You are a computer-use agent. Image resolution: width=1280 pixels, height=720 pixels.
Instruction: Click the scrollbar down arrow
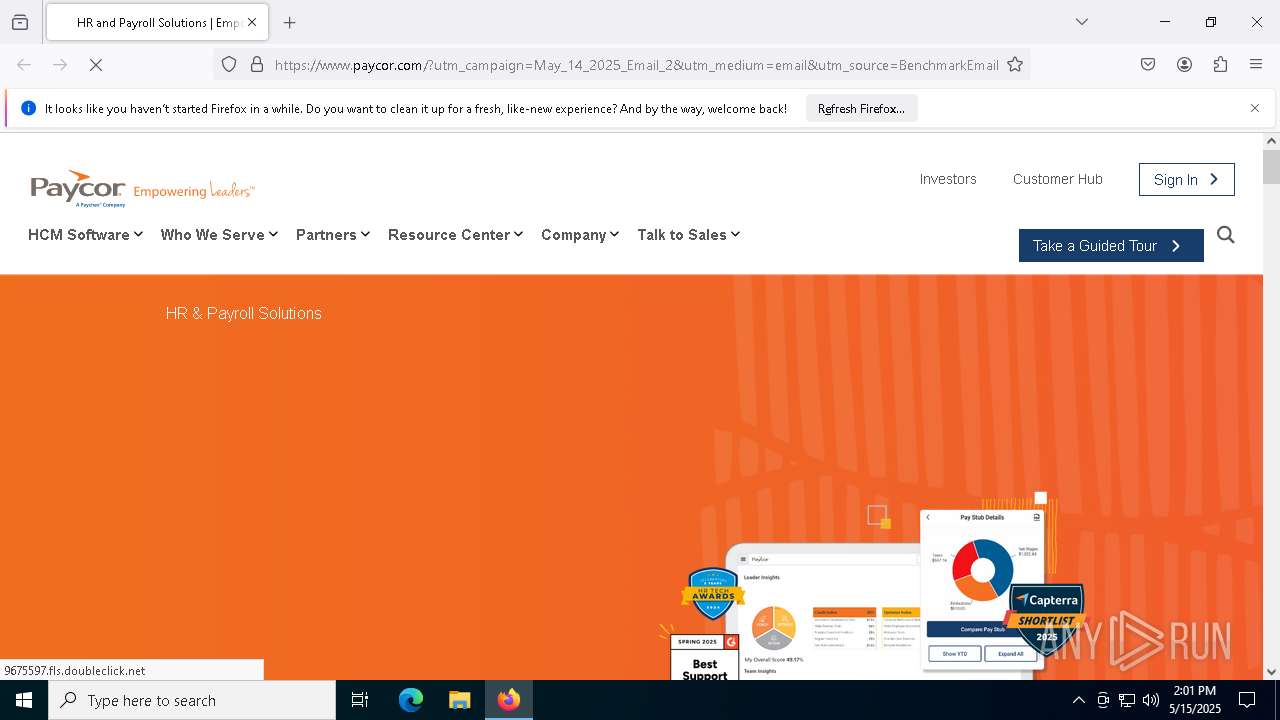click(x=1271, y=672)
